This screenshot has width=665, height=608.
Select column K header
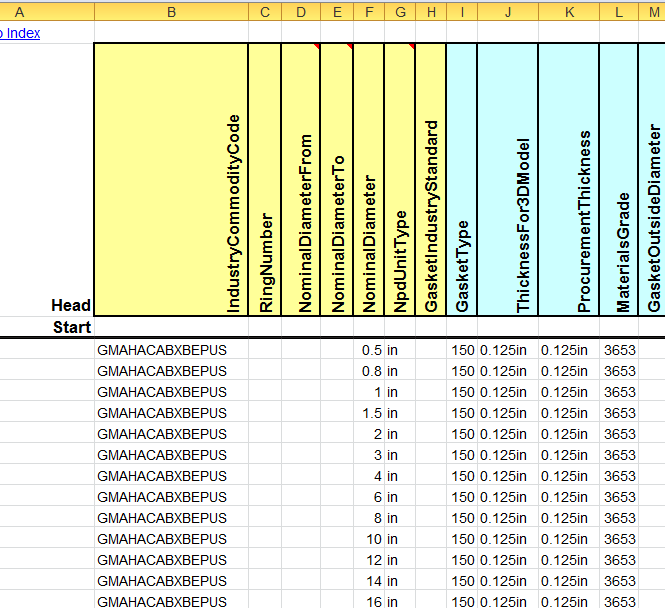click(x=569, y=12)
